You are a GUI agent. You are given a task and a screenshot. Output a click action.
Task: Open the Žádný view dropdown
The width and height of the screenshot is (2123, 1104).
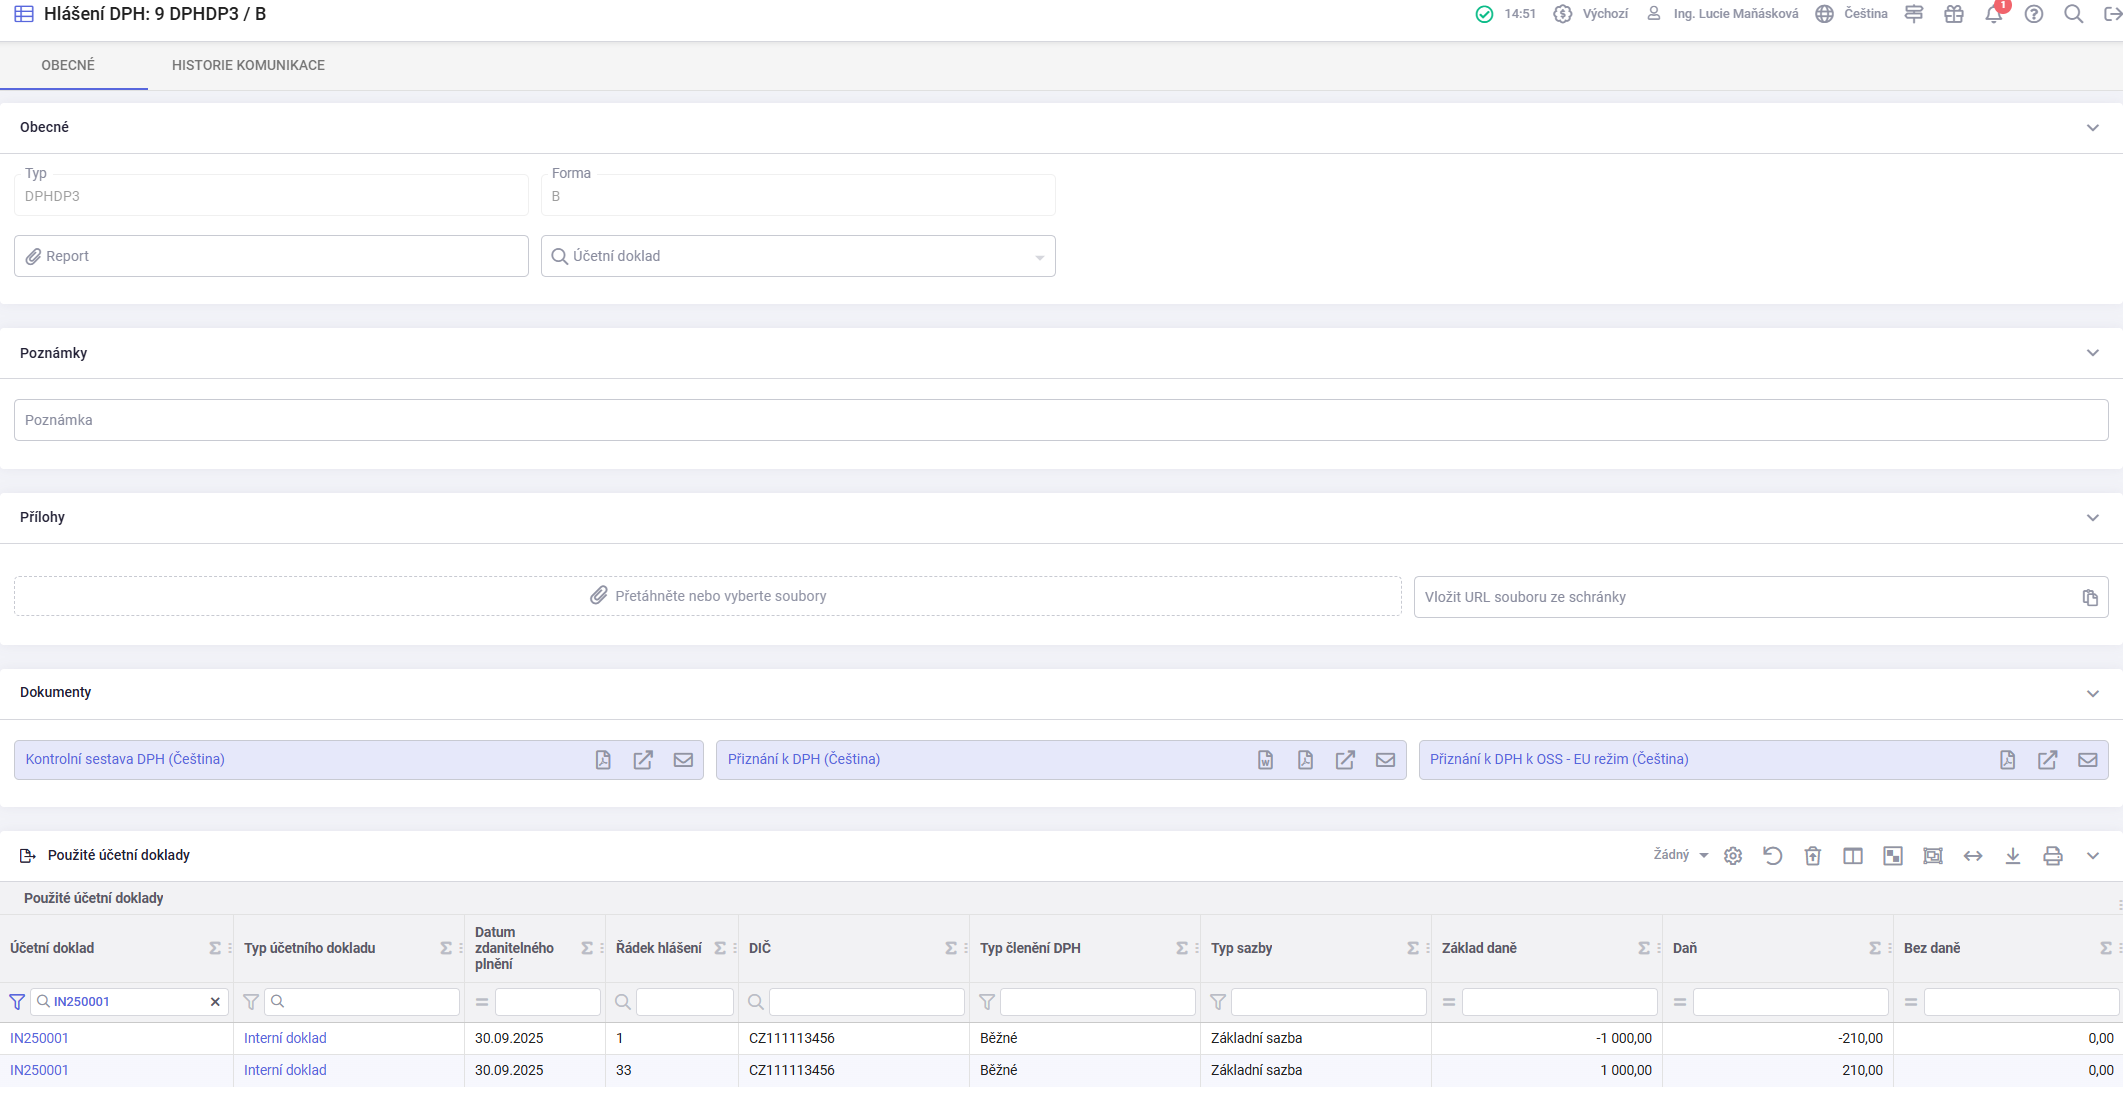1680,855
